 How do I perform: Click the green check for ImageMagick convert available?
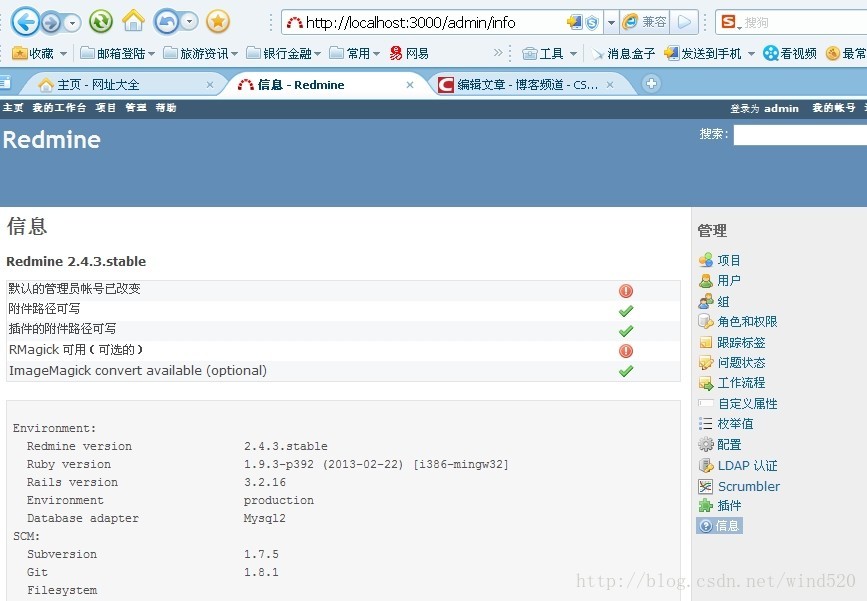625,371
